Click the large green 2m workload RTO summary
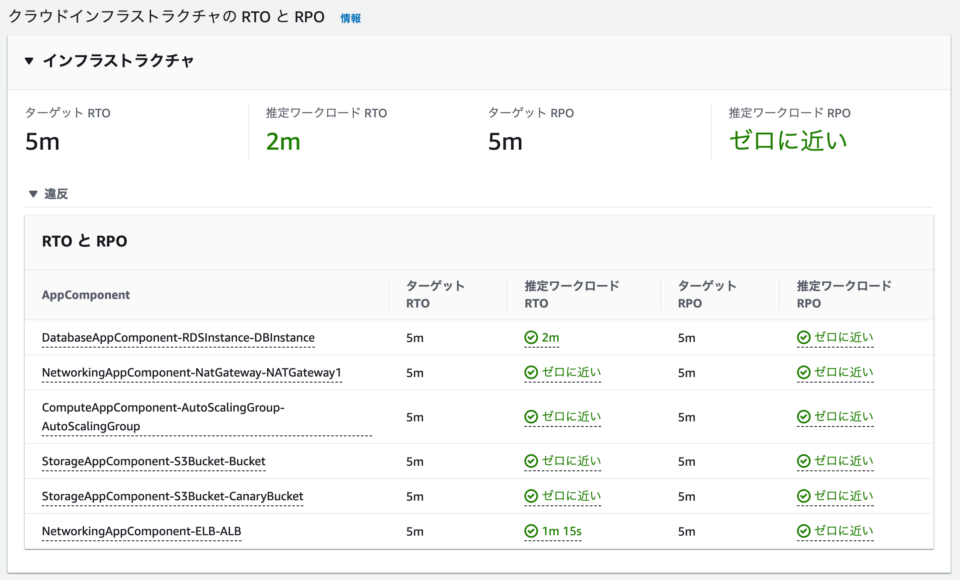This screenshot has width=960, height=580. (283, 141)
